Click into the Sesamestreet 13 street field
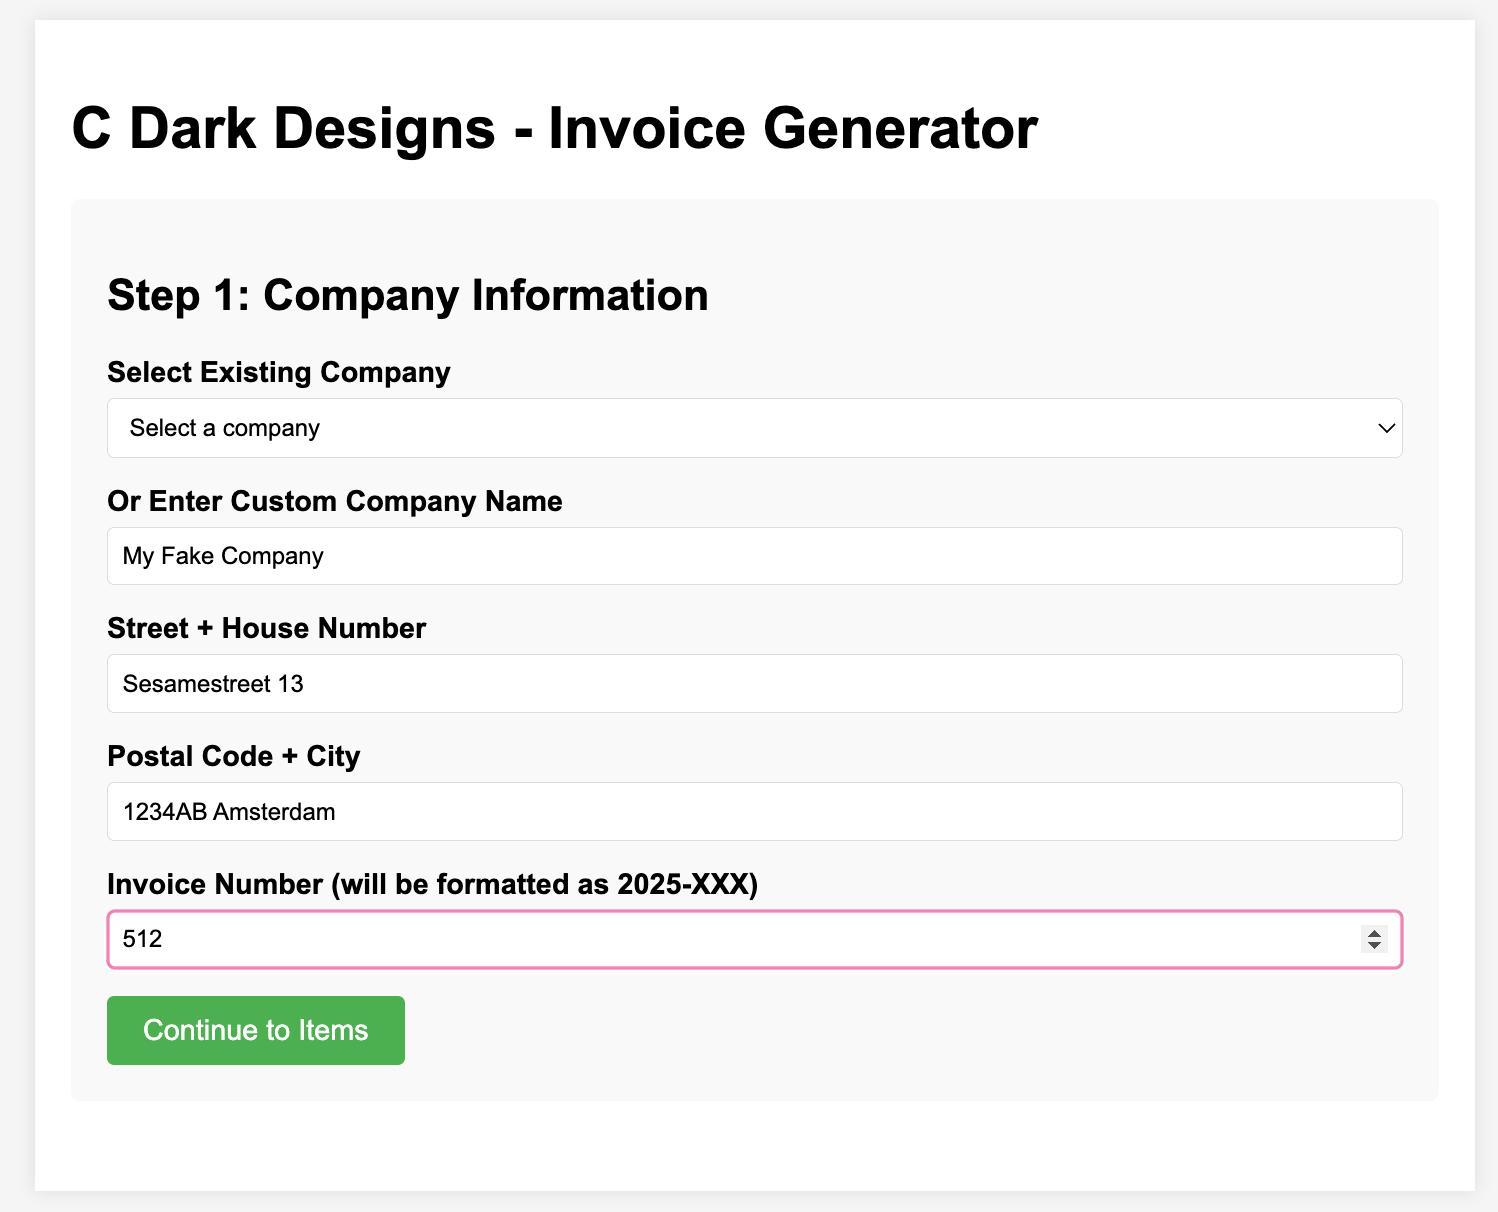This screenshot has height=1212, width=1498. (754, 684)
